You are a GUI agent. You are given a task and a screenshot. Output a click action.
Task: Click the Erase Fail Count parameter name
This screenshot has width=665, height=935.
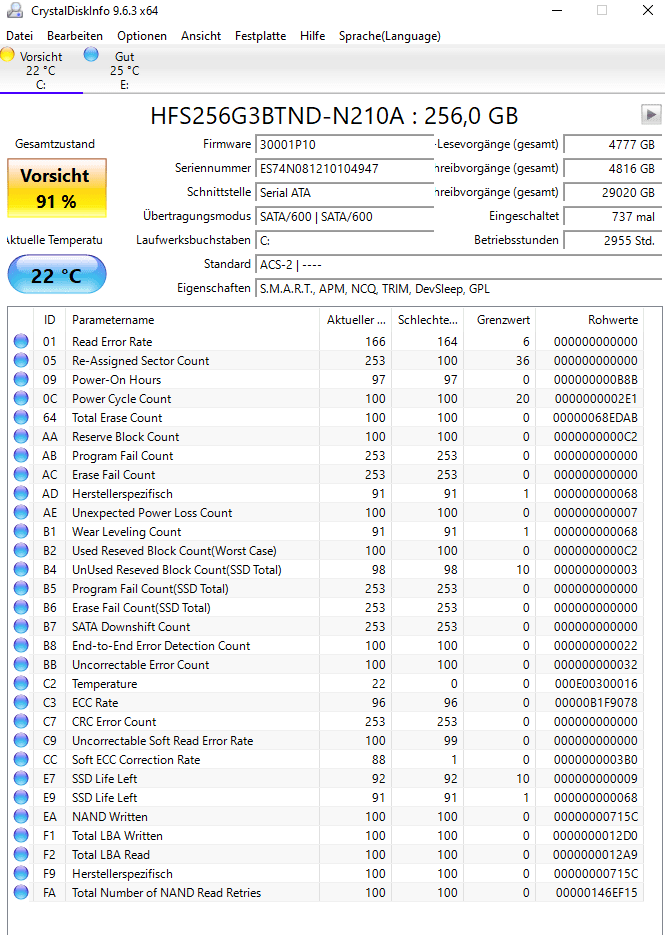tap(113, 475)
